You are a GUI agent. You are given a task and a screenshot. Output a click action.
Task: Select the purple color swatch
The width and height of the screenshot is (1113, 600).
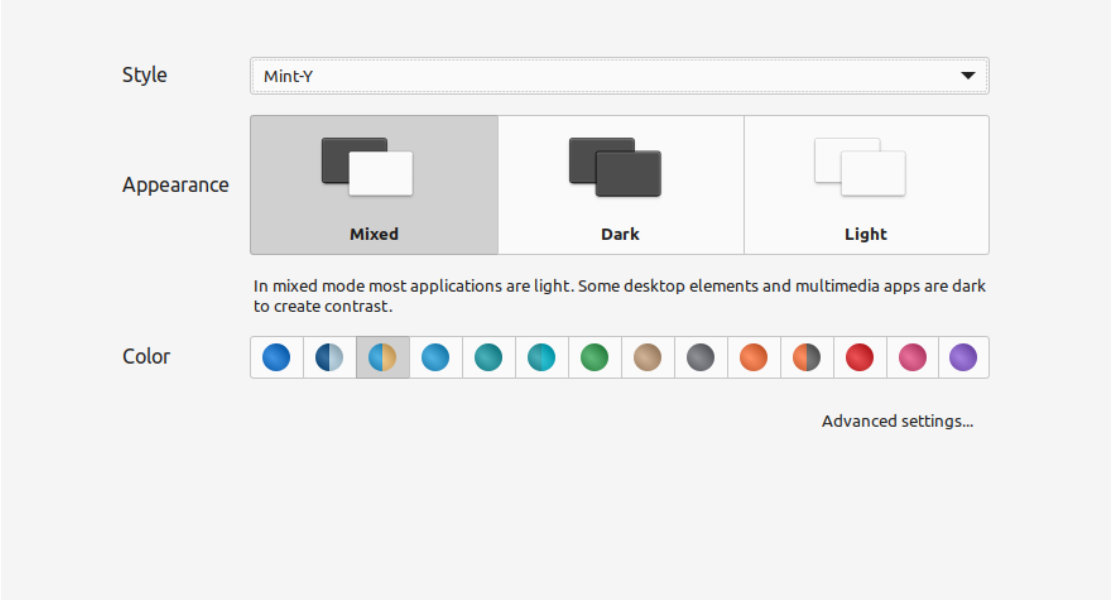(x=963, y=357)
